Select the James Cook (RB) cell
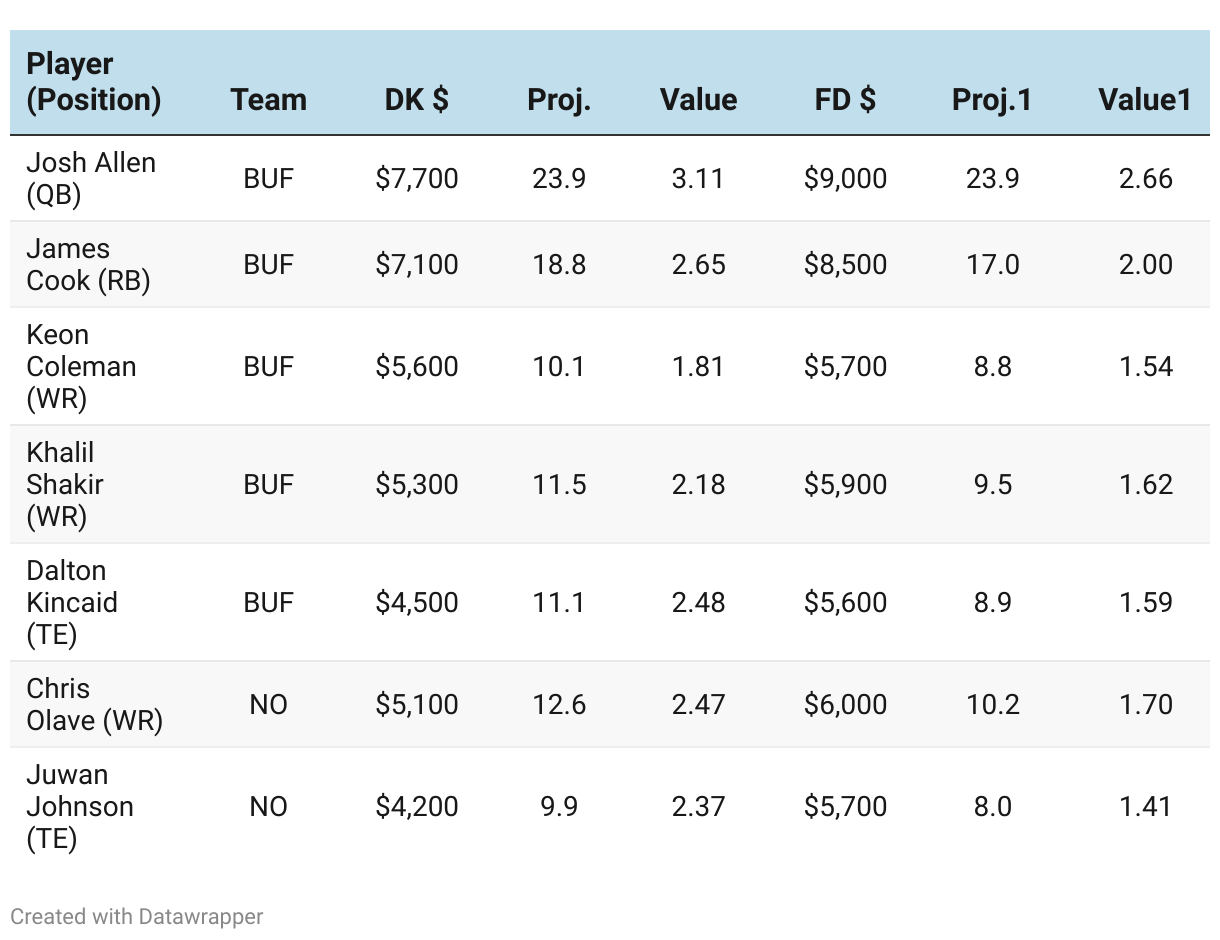 click(88, 264)
